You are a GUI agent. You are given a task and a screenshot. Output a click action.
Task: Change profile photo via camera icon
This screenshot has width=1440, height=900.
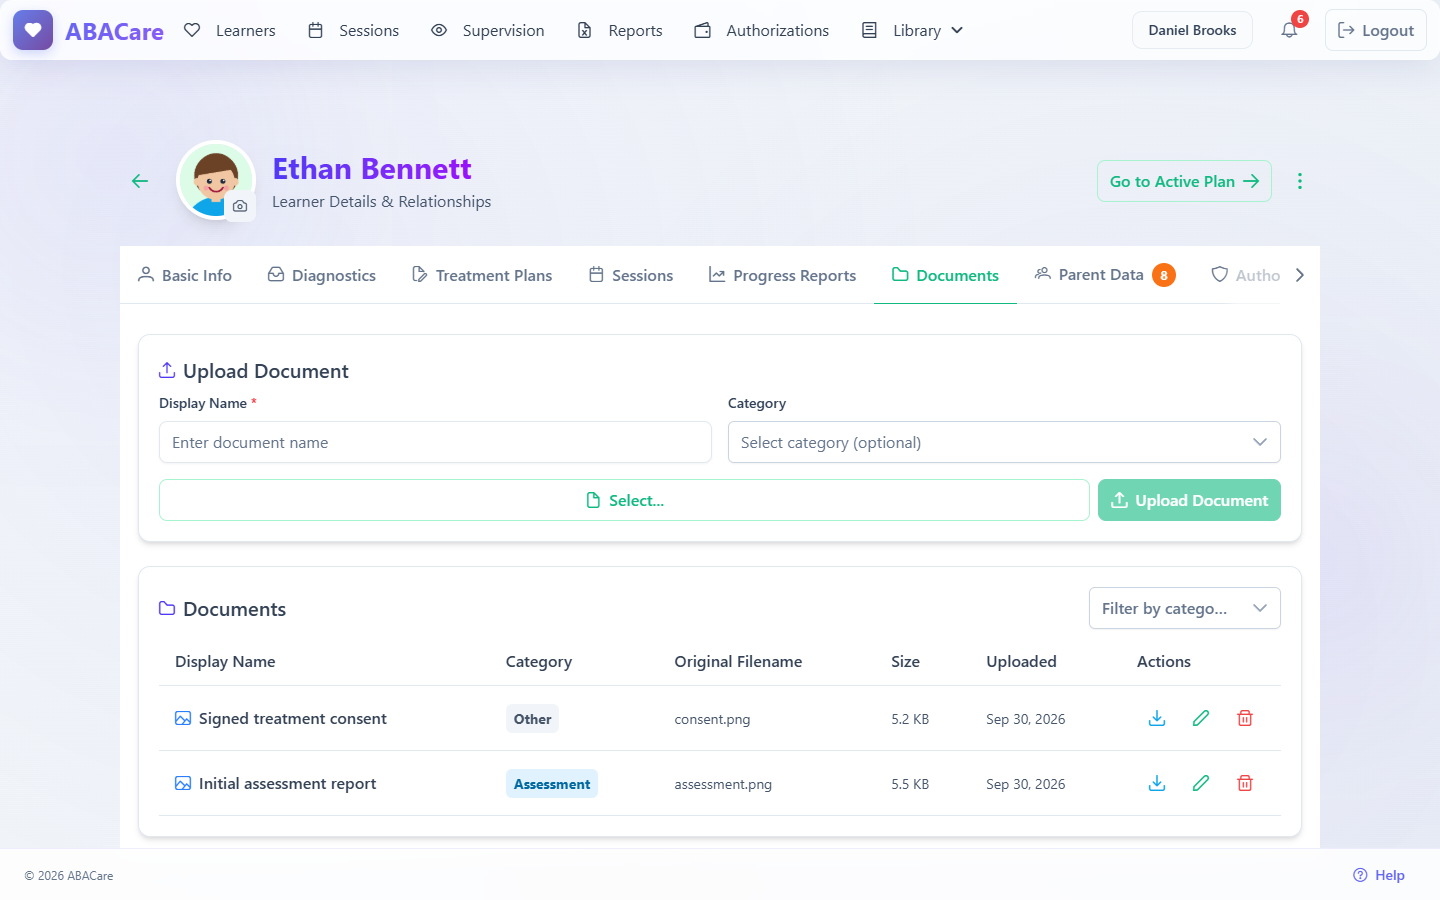240,206
